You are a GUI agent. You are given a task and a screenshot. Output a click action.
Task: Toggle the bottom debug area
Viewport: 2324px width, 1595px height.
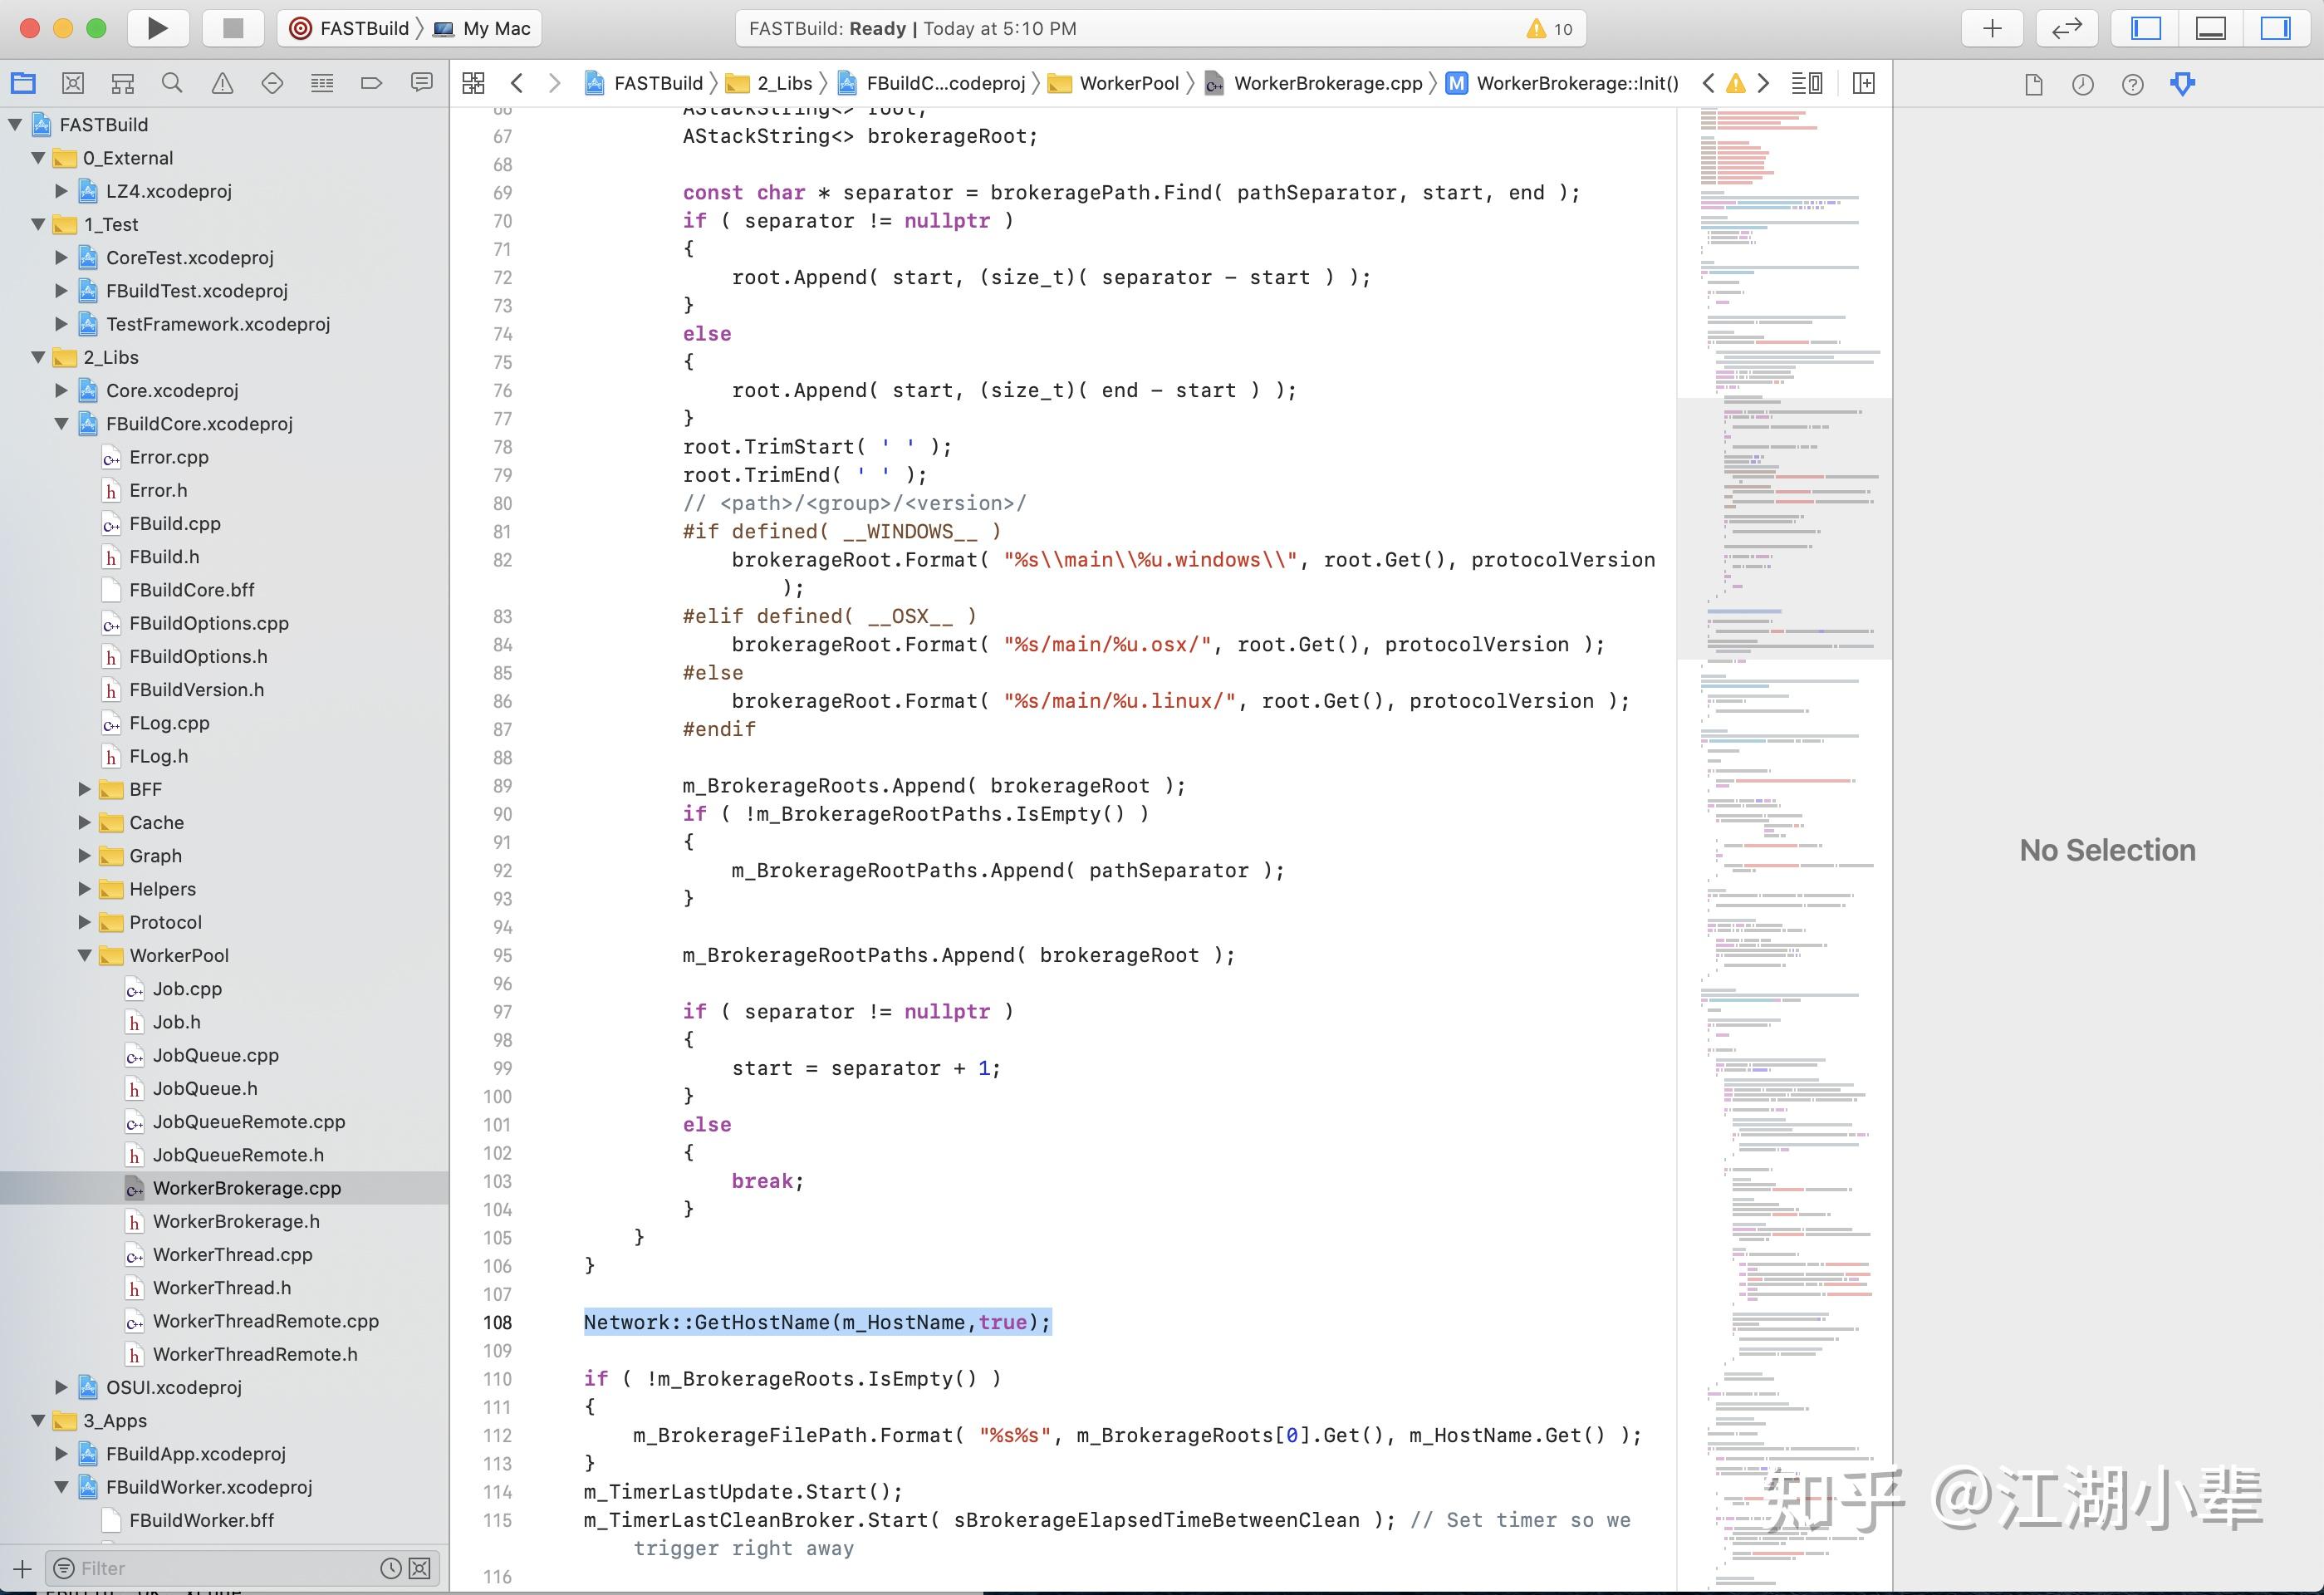pos(2210,28)
